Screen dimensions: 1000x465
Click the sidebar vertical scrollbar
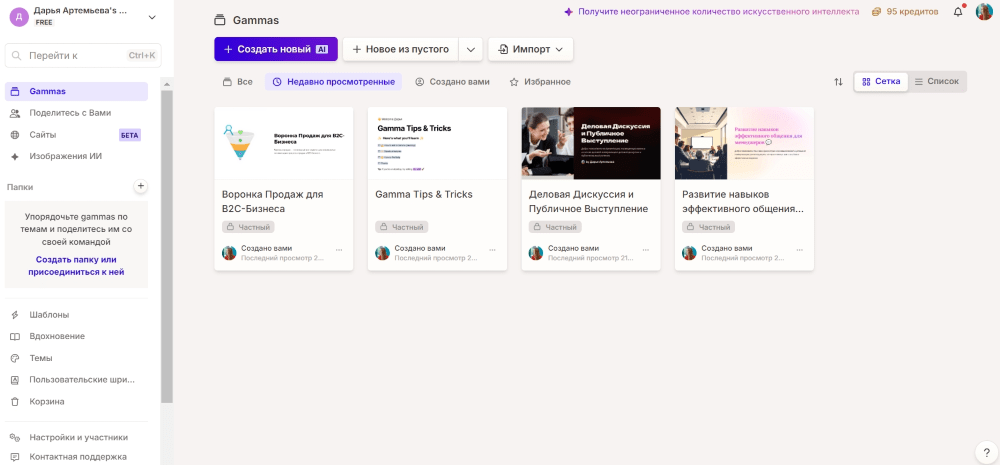click(x=166, y=247)
